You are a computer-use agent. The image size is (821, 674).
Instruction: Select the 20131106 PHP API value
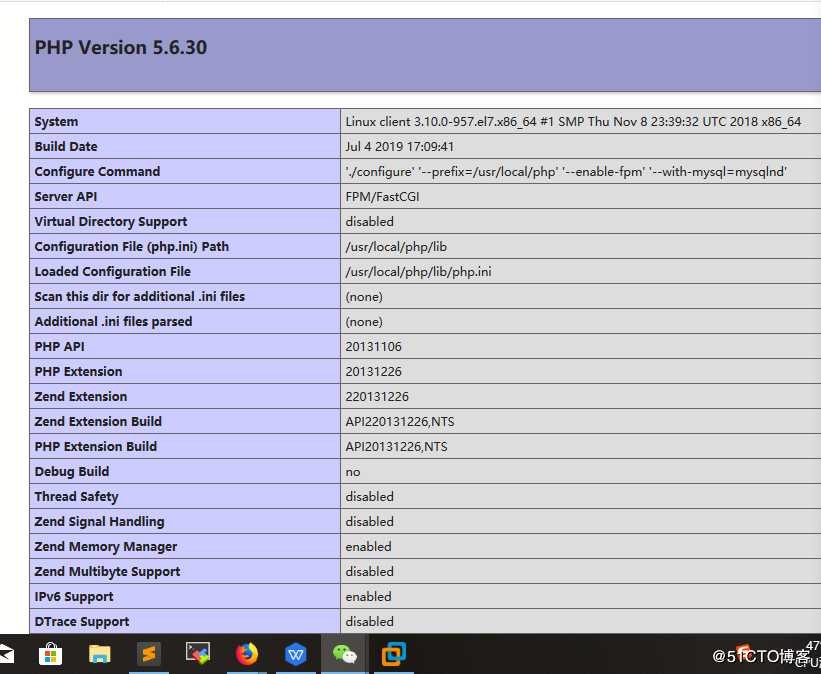coord(373,347)
